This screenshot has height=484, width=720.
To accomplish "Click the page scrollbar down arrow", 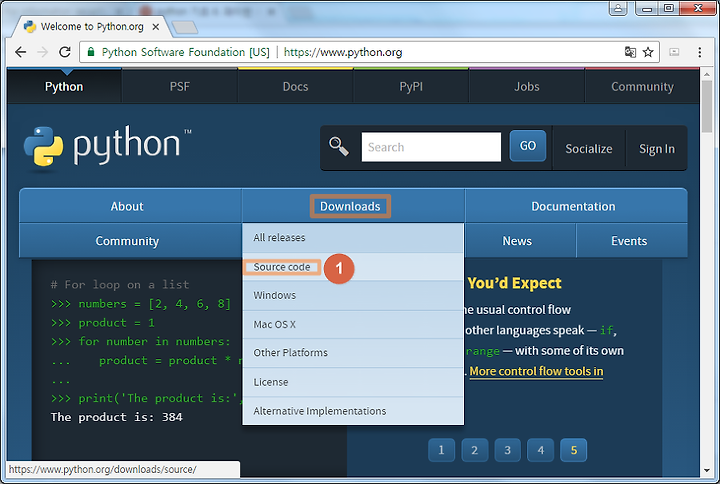I will coord(707,471).
